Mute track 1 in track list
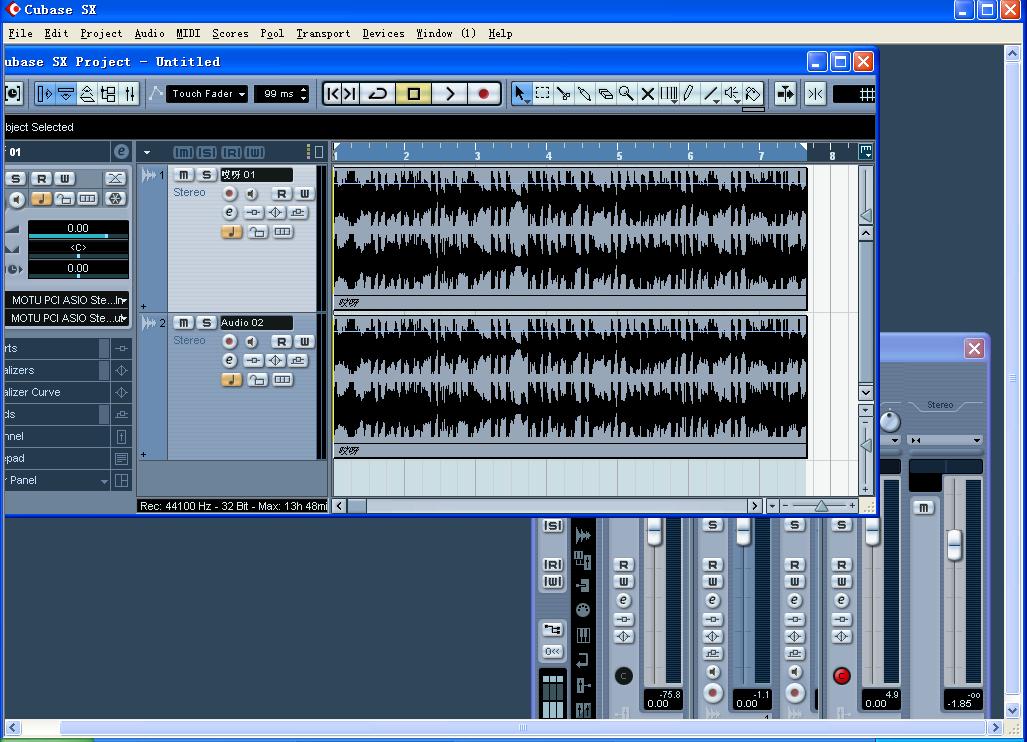The width and height of the screenshot is (1027, 742). click(x=184, y=175)
